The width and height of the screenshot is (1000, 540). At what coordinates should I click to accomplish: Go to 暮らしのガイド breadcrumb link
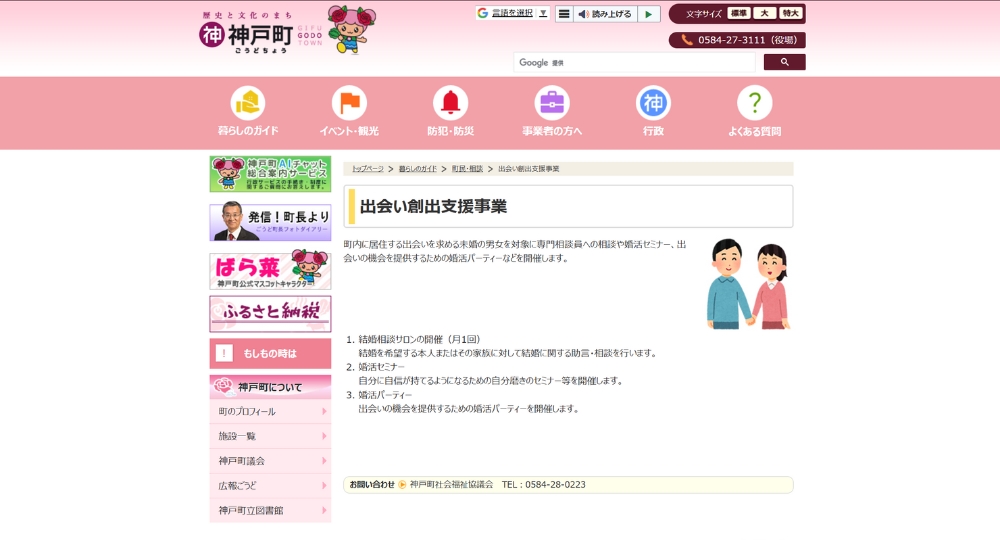(418, 169)
